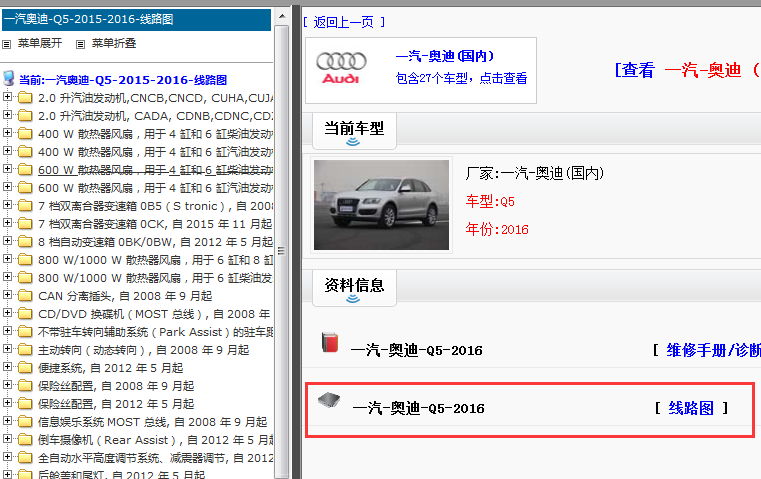Click the 车型:Q5 text

pyautogui.click(x=490, y=201)
